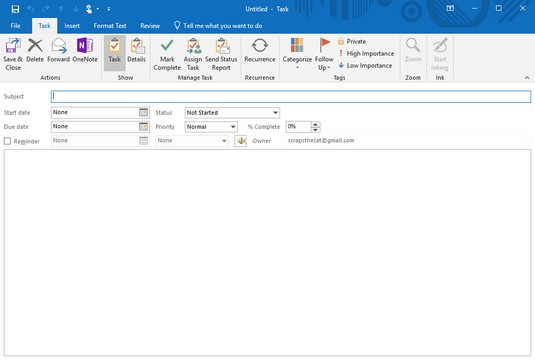Mark the task as Private
The width and height of the screenshot is (535, 360).
click(352, 41)
